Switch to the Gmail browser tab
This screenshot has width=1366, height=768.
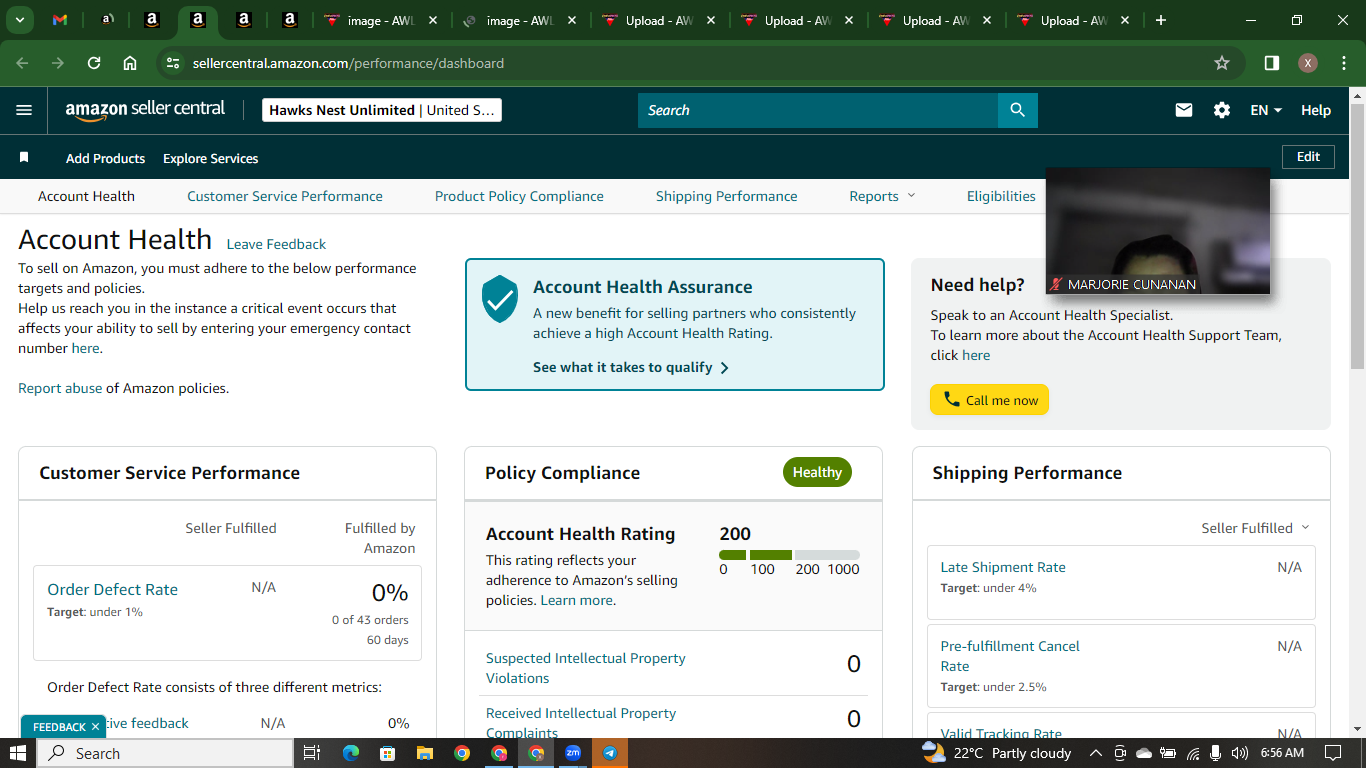(60, 20)
